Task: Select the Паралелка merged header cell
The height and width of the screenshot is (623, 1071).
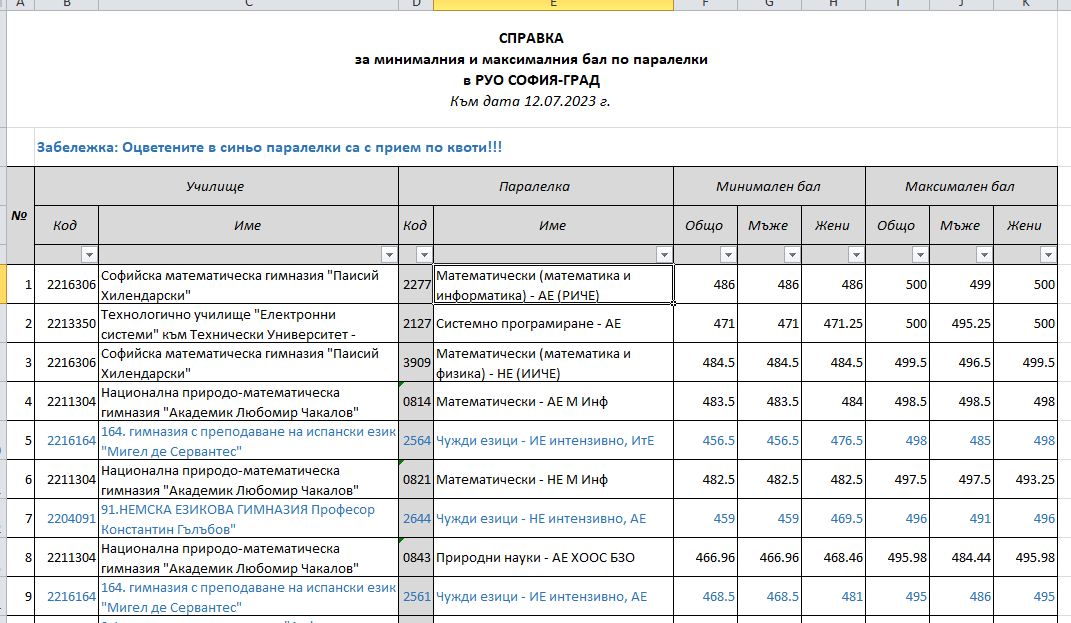Action: click(x=534, y=187)
